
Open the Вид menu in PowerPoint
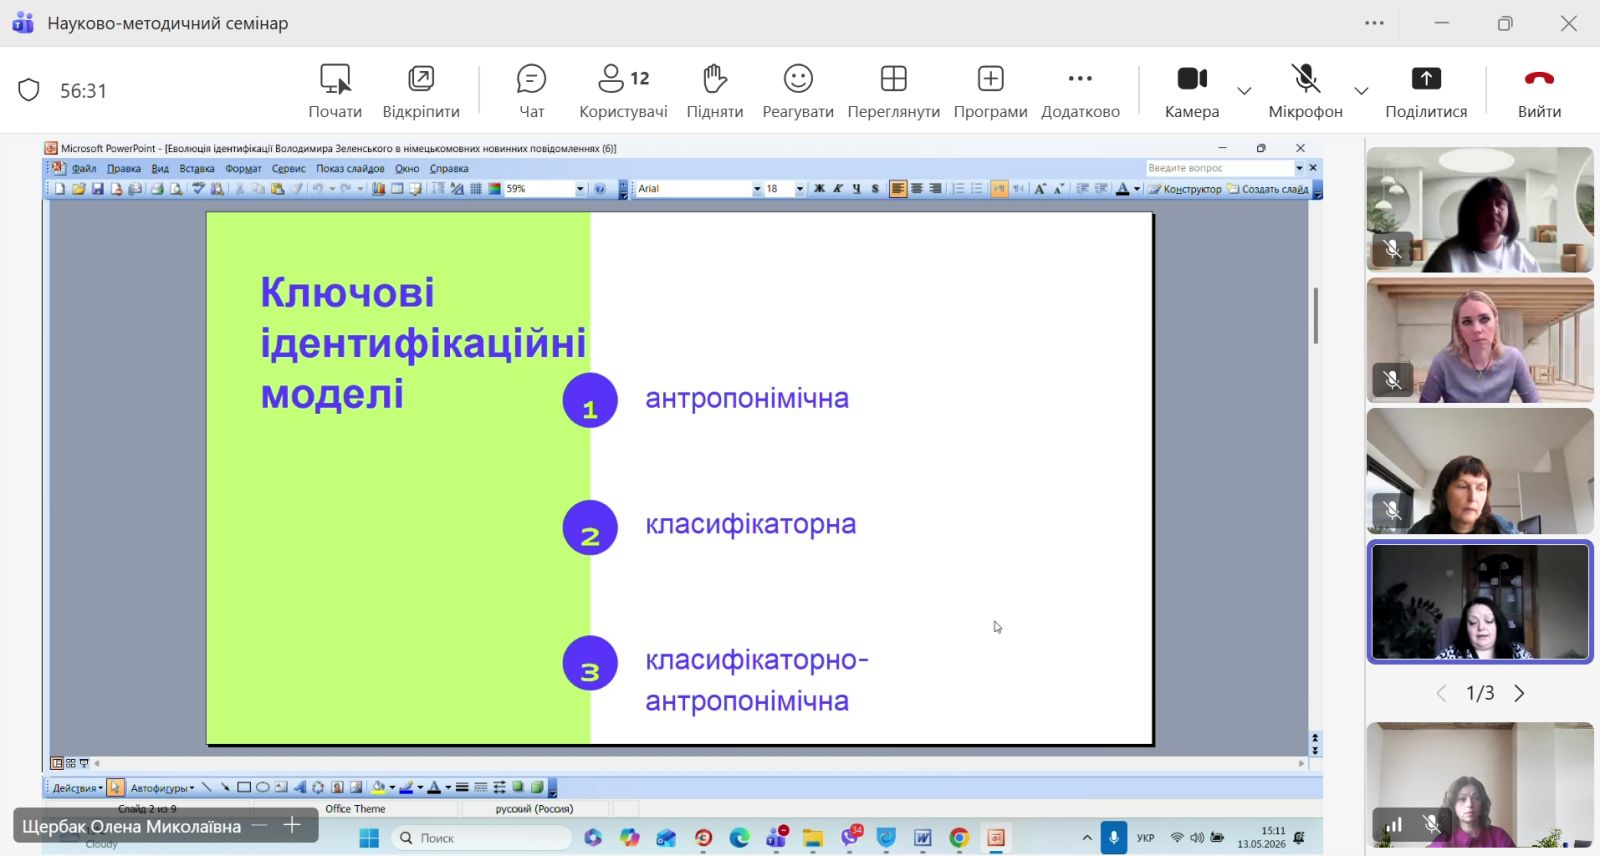160,169
